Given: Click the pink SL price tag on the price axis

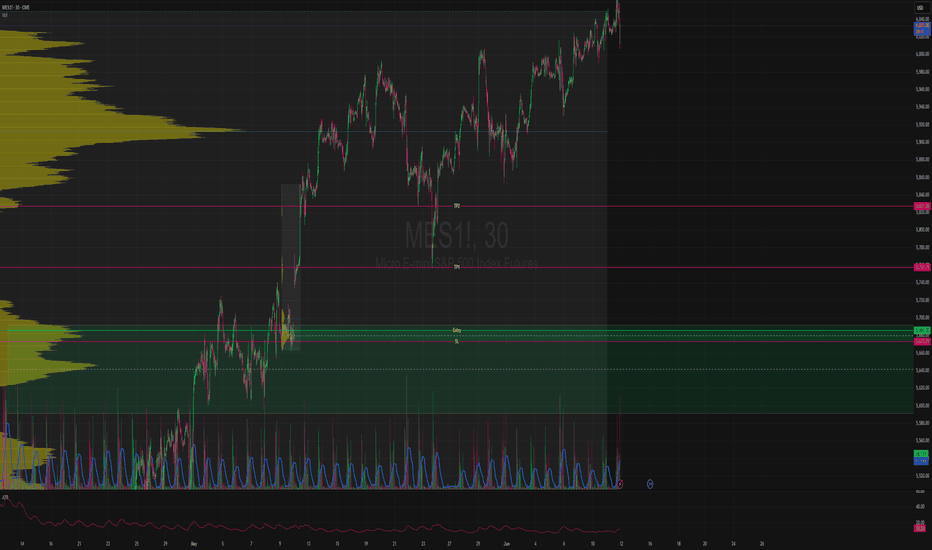Looking at the screenshot, I should click(x=922, y=341).
